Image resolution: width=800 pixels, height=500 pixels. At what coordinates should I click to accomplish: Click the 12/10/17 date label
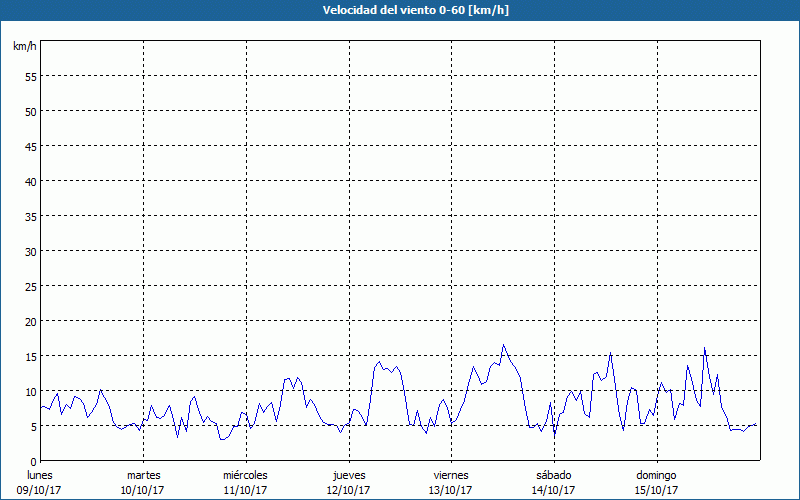click(x=348, y=490)
